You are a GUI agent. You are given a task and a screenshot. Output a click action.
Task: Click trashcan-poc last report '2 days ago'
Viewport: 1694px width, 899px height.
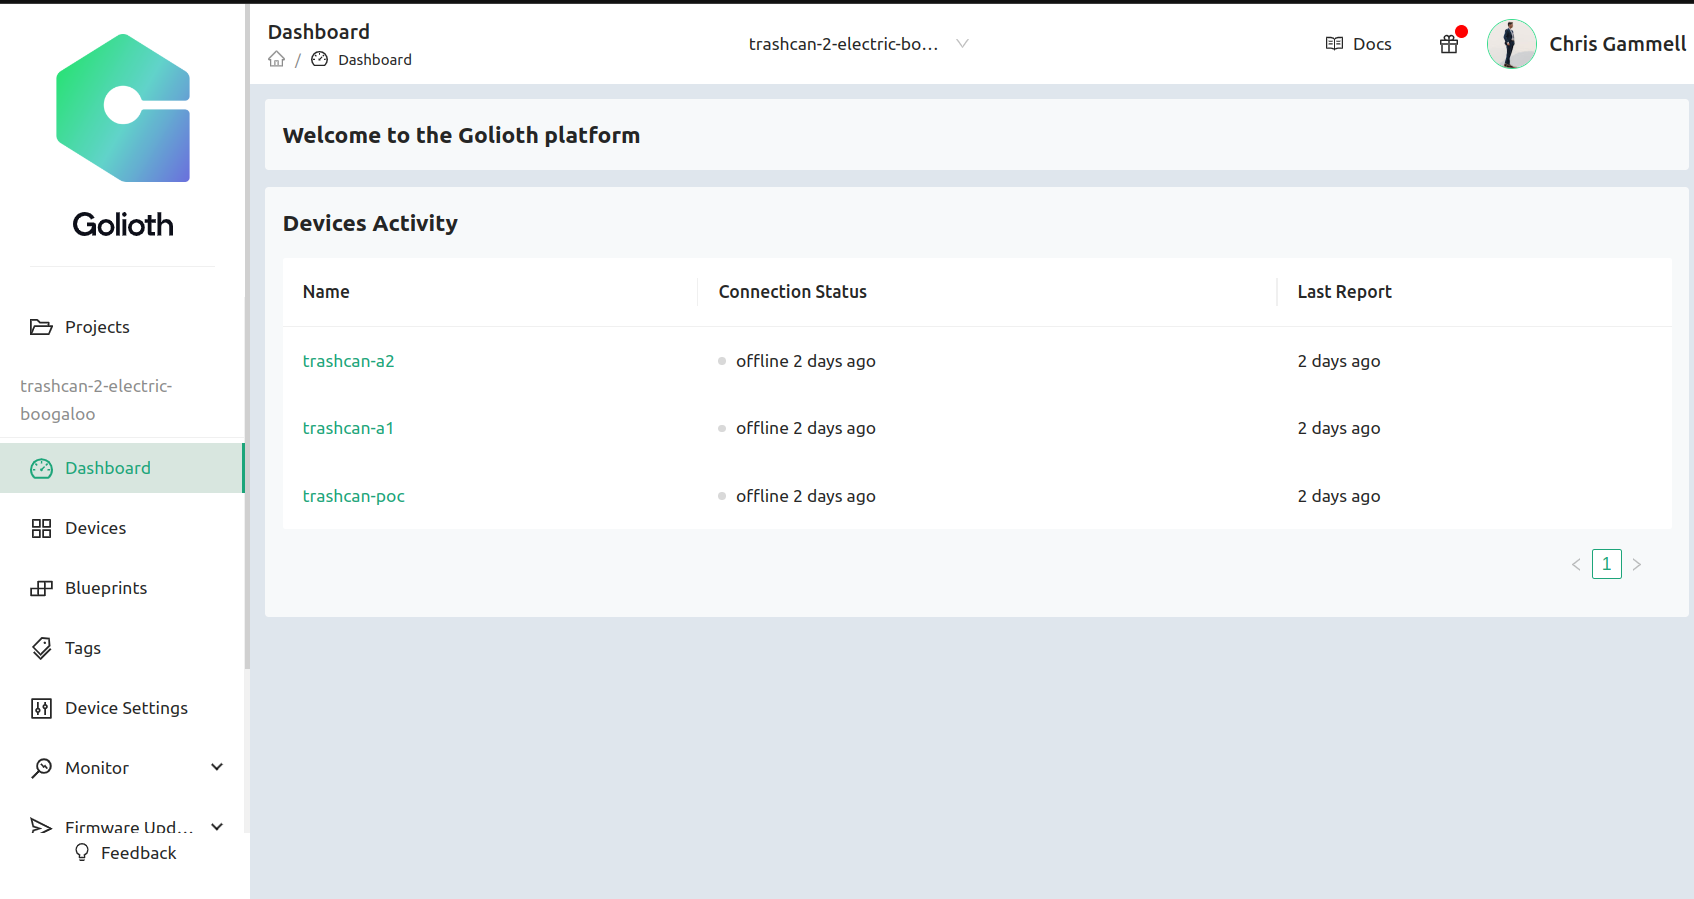tap(1339, 496)
